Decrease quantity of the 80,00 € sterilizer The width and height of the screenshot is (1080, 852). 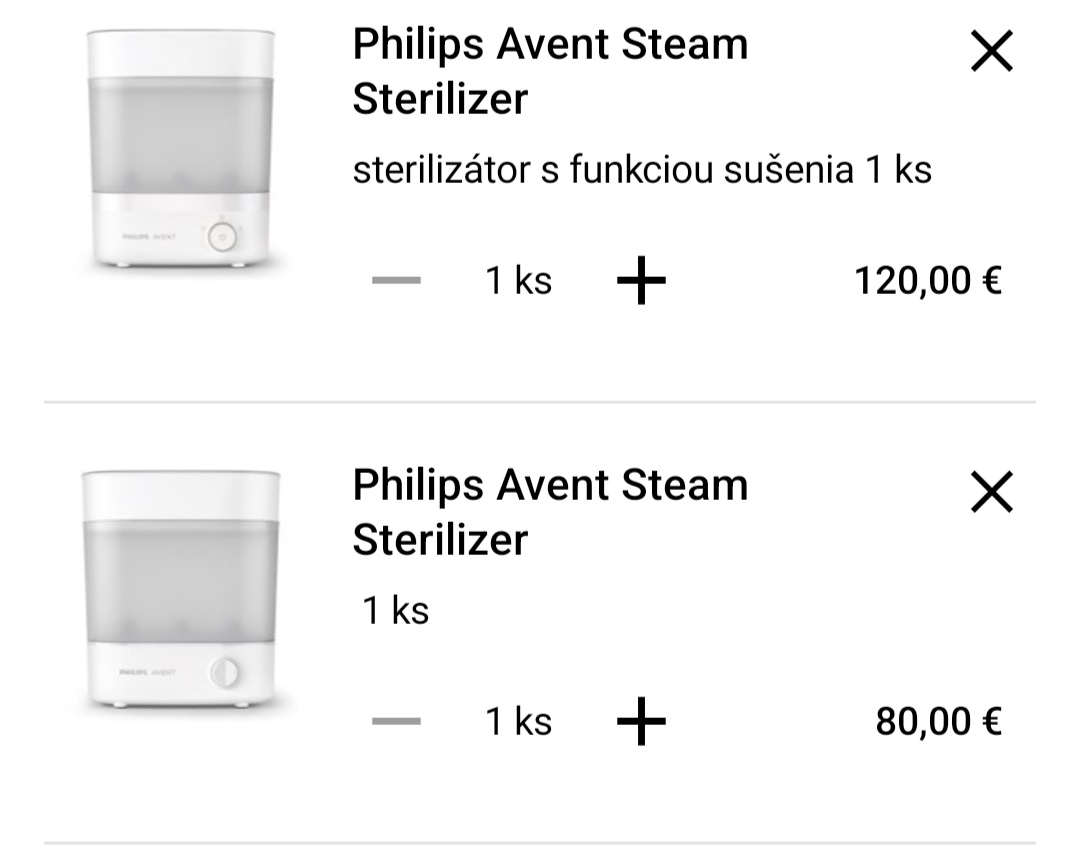pos(396,722)
